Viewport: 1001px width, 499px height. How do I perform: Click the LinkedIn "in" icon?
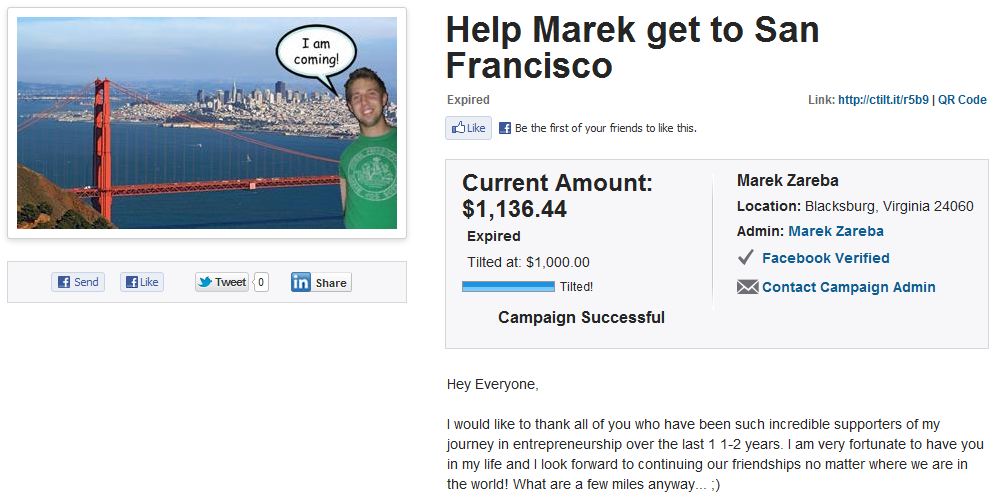(x=301, y=283)
